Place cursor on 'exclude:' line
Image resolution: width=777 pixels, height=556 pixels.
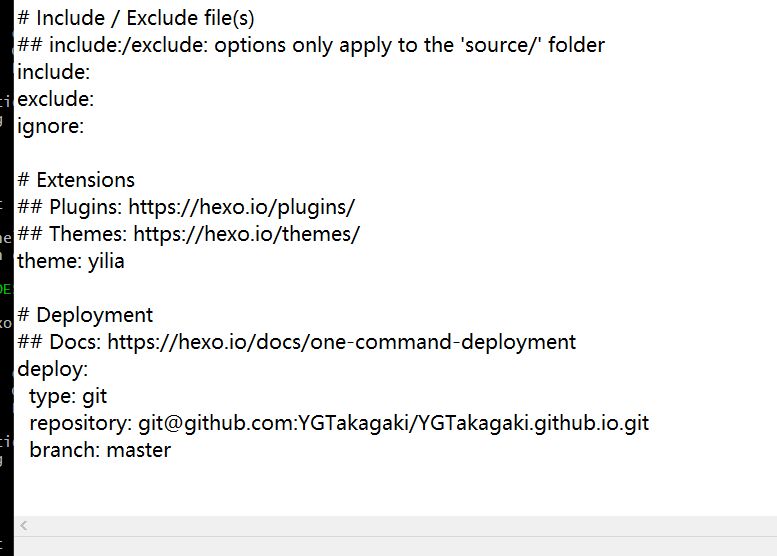point(56,99)
